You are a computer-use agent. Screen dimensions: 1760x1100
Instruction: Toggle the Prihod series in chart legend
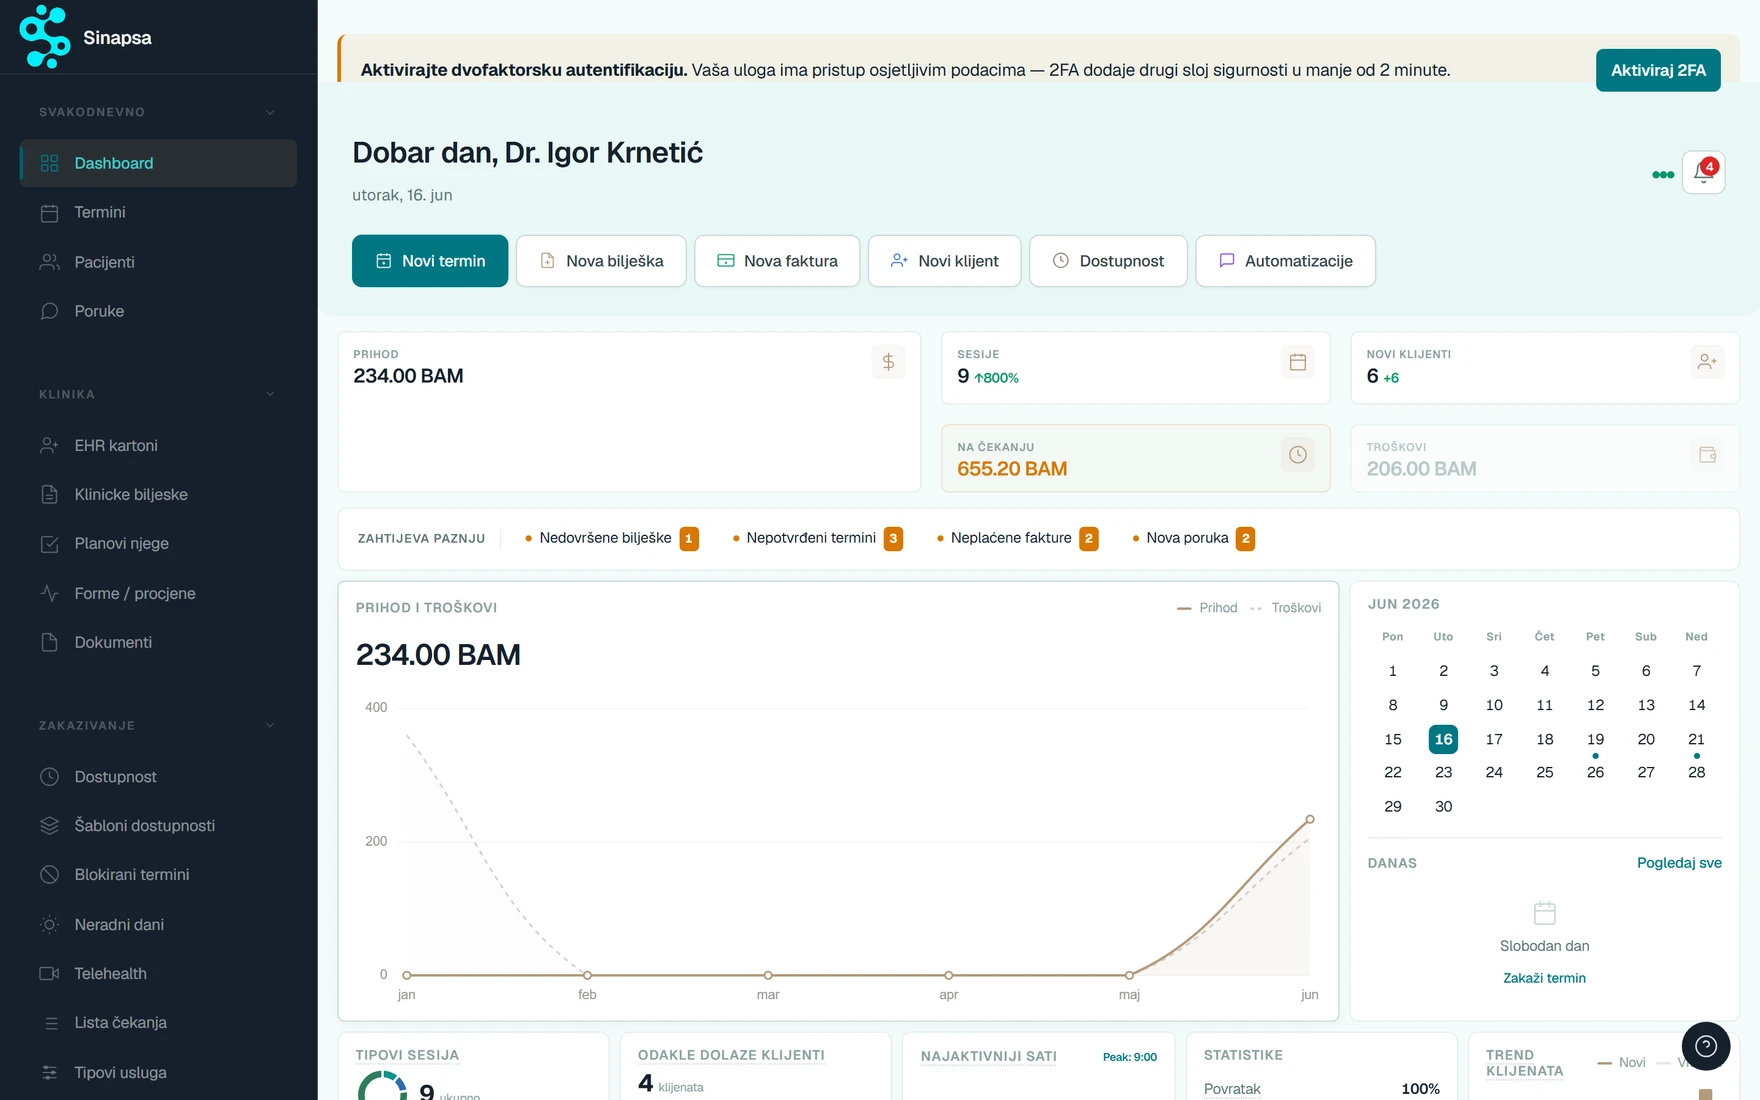(1207, 608)
